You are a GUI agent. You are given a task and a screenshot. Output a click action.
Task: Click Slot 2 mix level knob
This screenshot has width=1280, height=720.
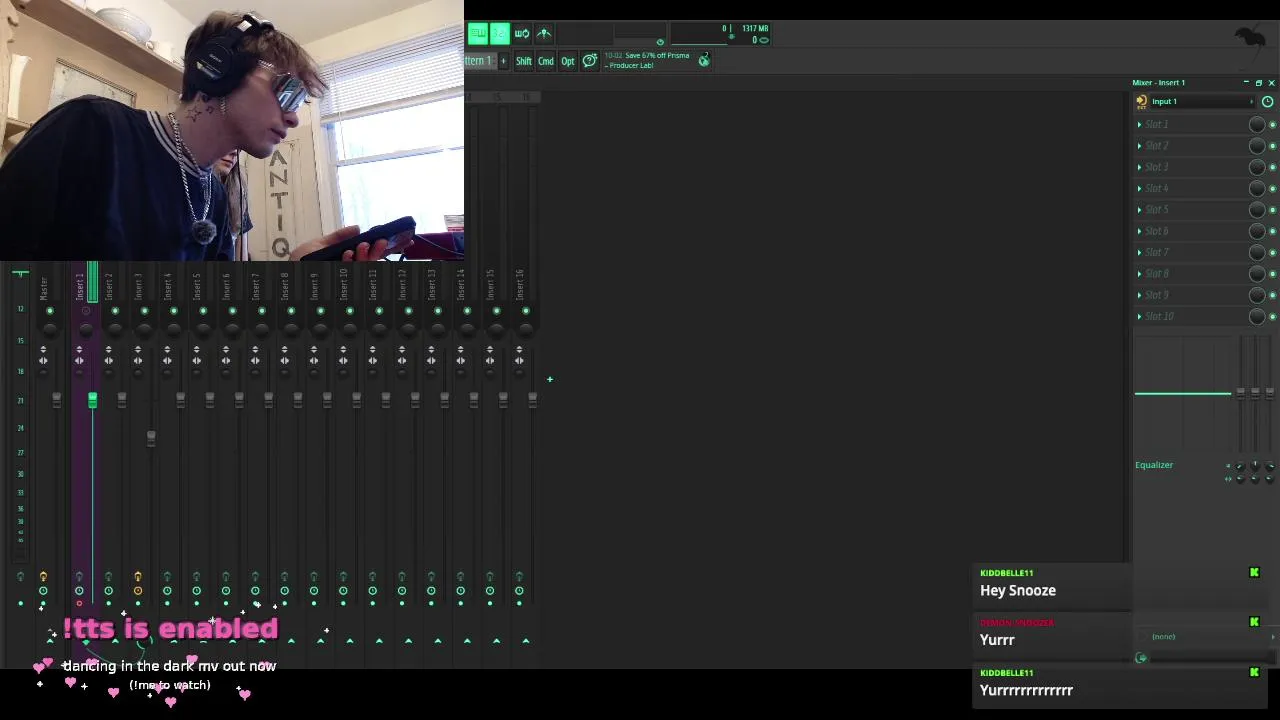coord(1257,146)
